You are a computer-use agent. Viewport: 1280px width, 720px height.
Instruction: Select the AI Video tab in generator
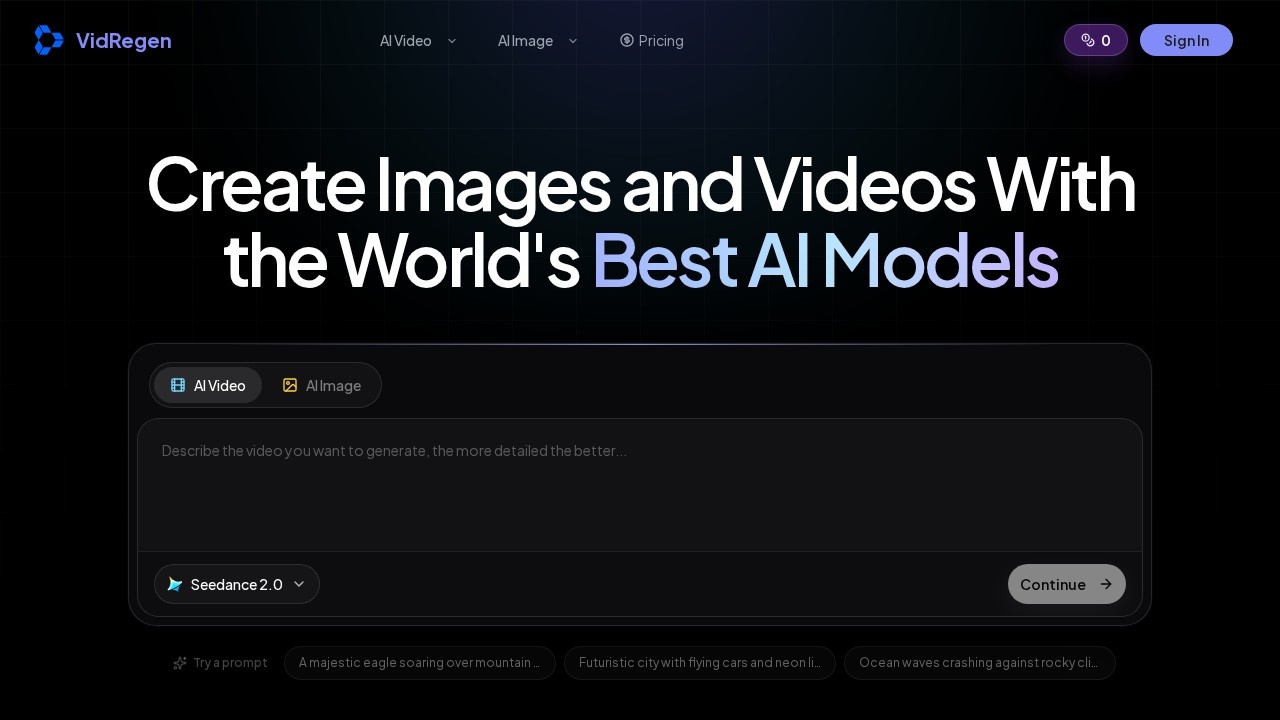pyautogui.click(x=208, y=385)
